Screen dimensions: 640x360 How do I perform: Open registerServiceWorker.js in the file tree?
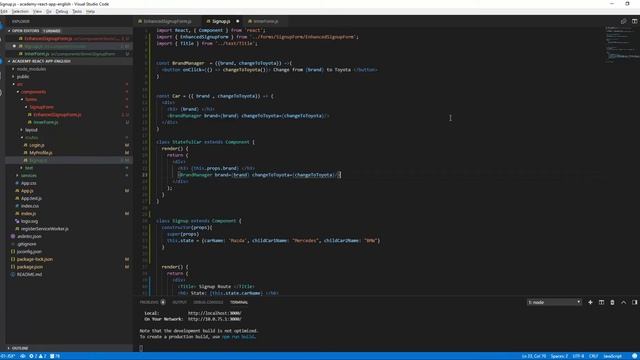coord(44,229)
